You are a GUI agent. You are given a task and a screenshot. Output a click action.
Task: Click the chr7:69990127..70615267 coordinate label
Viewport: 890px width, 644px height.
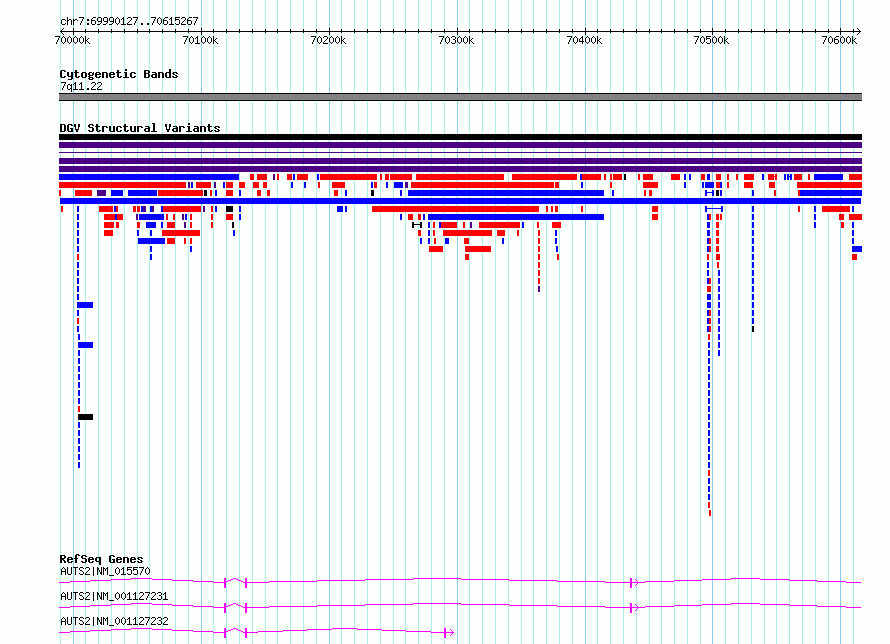[129, 21]
